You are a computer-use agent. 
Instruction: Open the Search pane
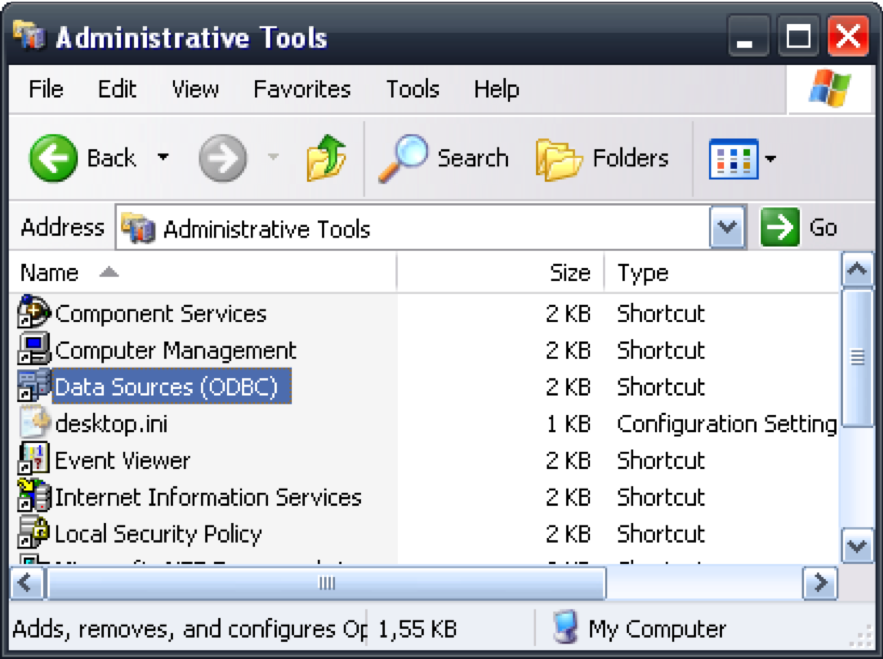click(443, 158)
